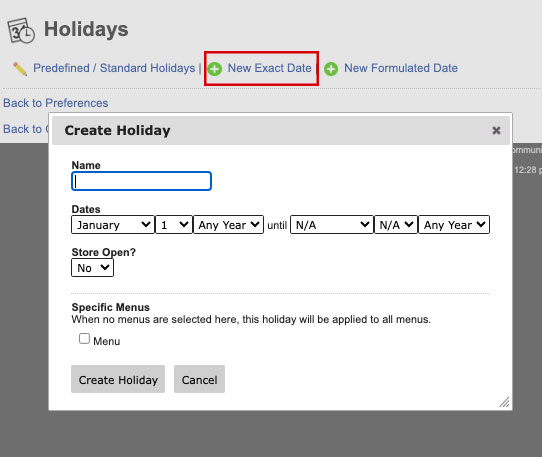This screenshot has height=457, width=542.
Task: Open the start day dropdown showing 1
Action: click(174, 225)
